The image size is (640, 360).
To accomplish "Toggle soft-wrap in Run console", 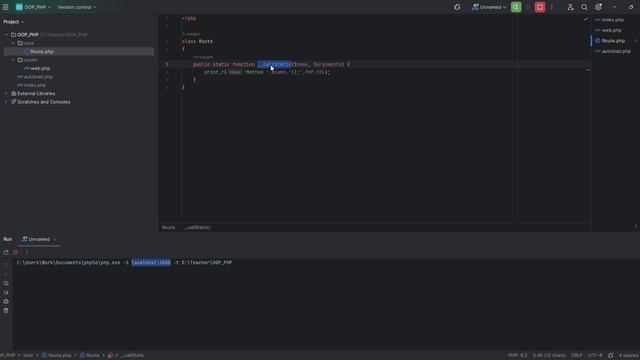I will 6,283.
